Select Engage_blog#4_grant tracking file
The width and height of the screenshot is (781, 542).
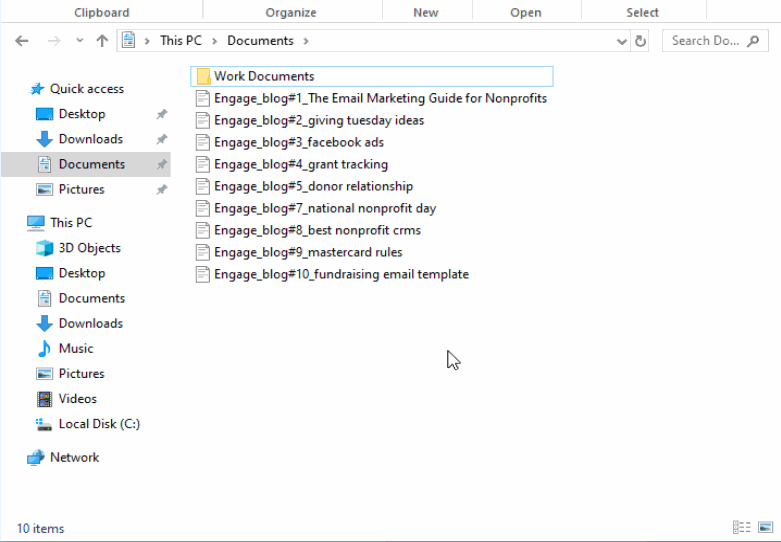[300, 164]
